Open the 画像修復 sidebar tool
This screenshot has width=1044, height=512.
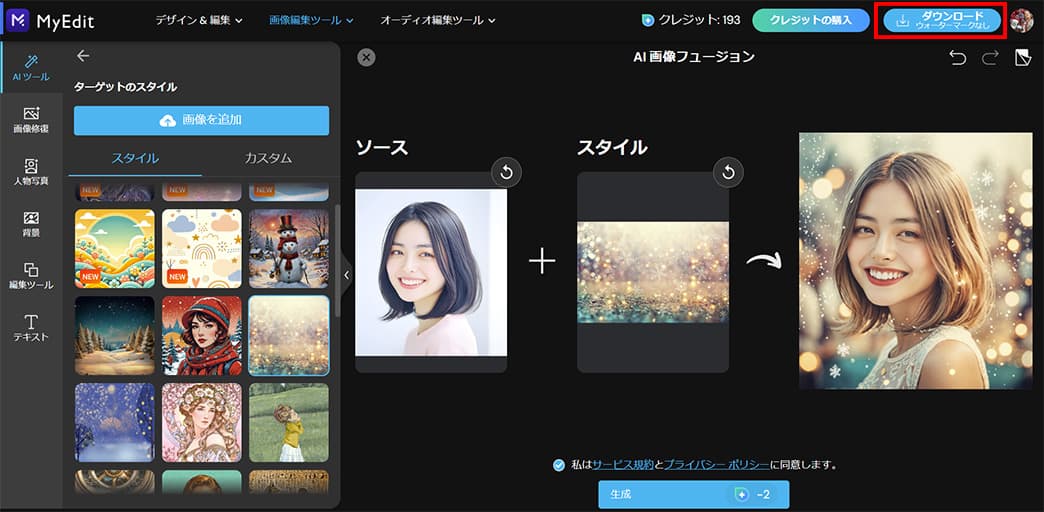click(x=31, y=121)
